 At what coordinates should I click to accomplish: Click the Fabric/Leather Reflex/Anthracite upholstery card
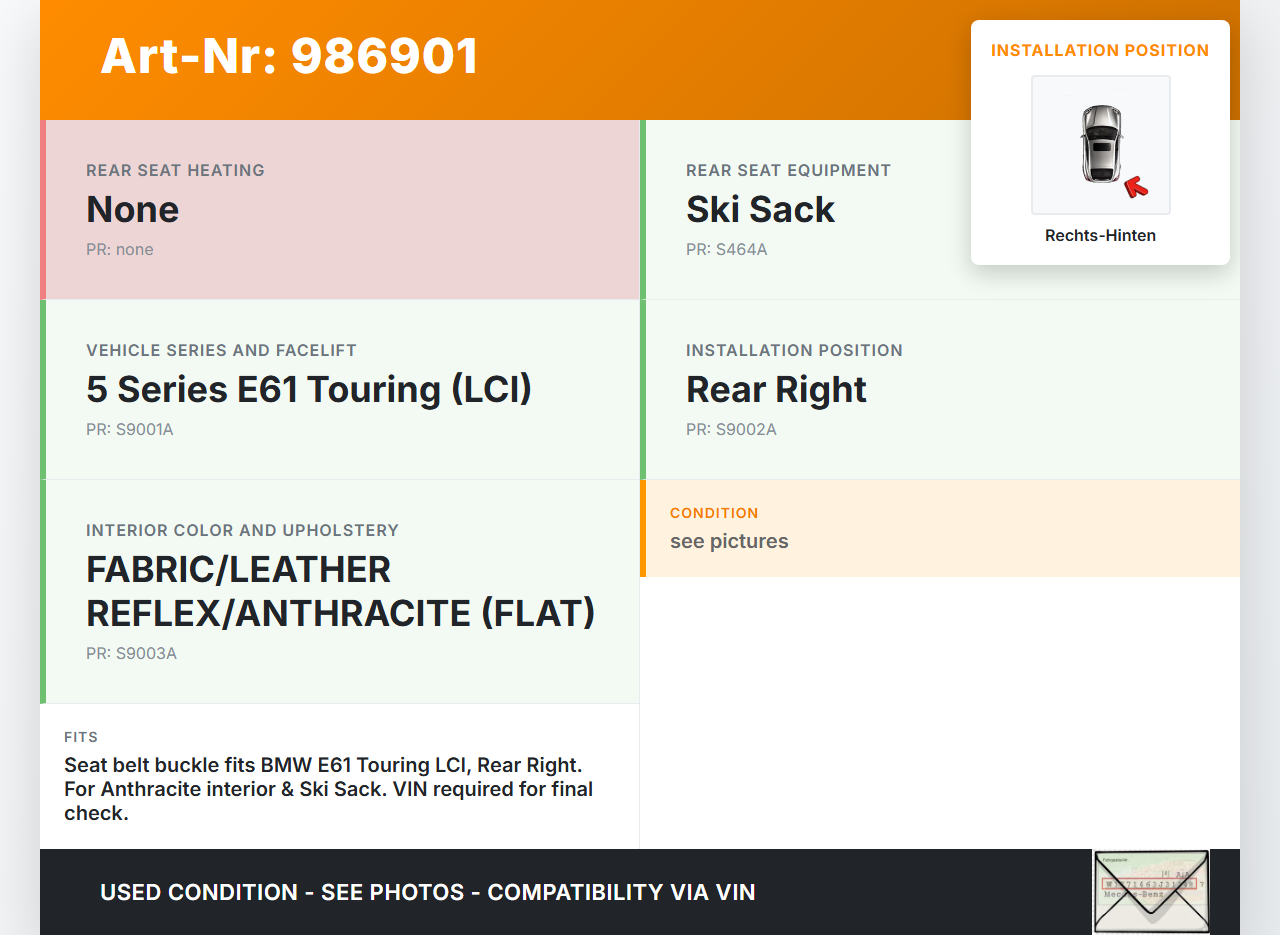click(x=342, y=591)
